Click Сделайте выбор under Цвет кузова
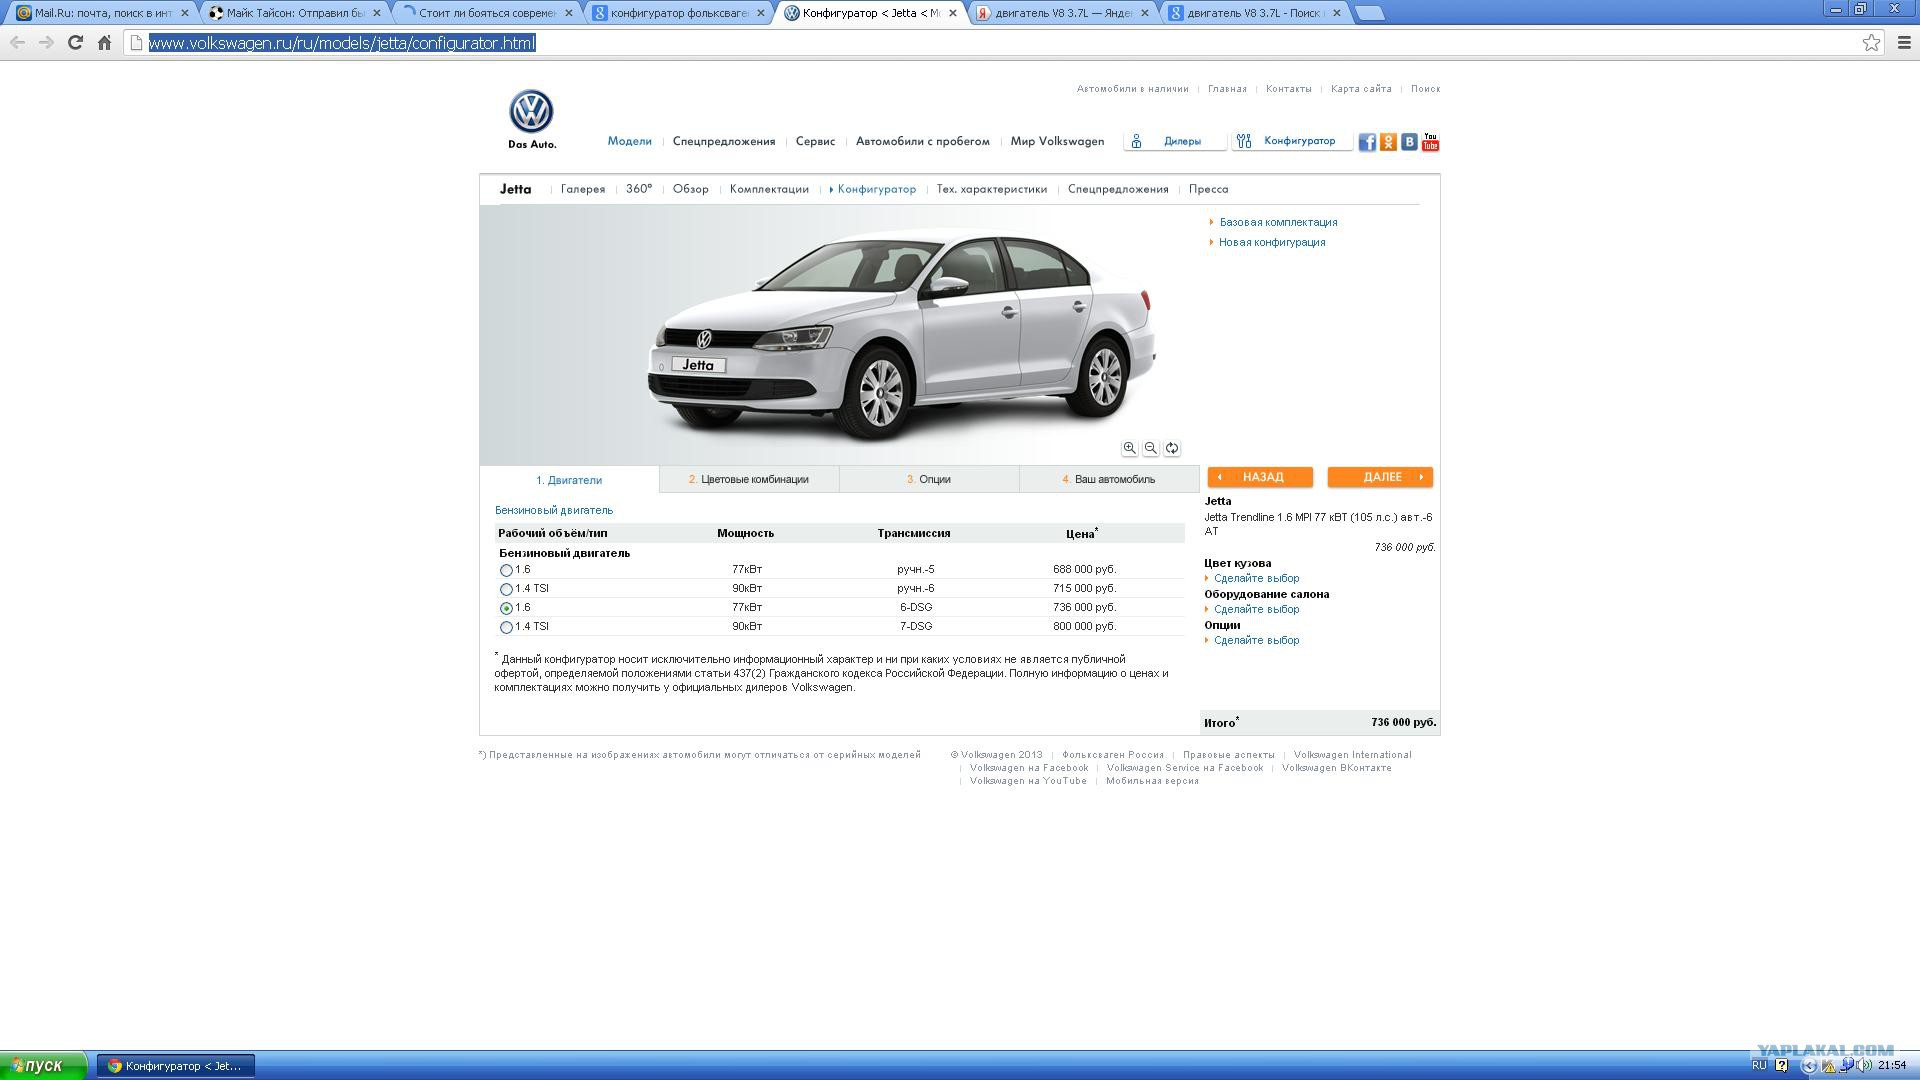1920x1080 pixels. click(1257, 578)
